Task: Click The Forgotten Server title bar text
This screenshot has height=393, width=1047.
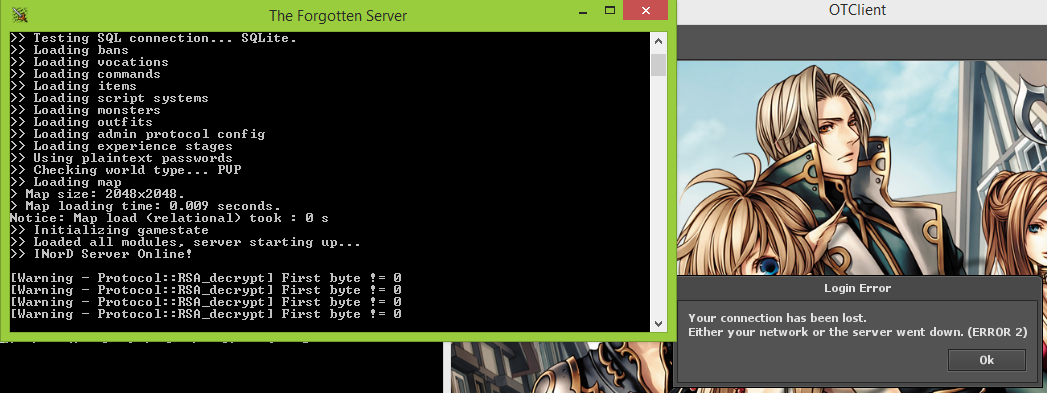Action: point(338,15)
